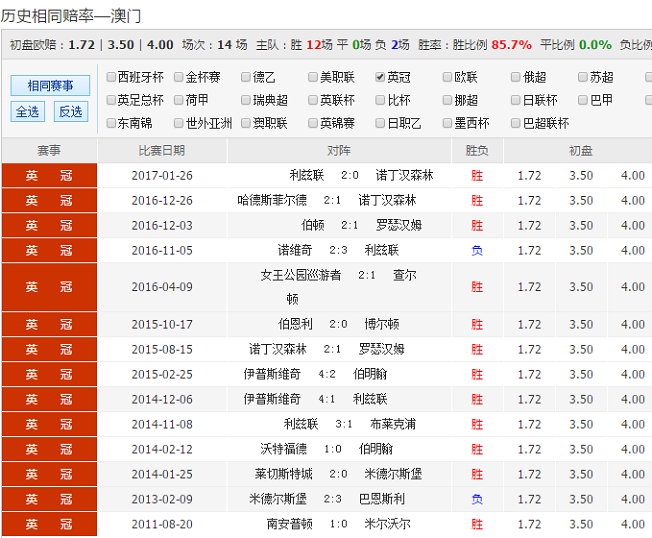Click 哈德斯菲尔德 team name

(272, 200)
